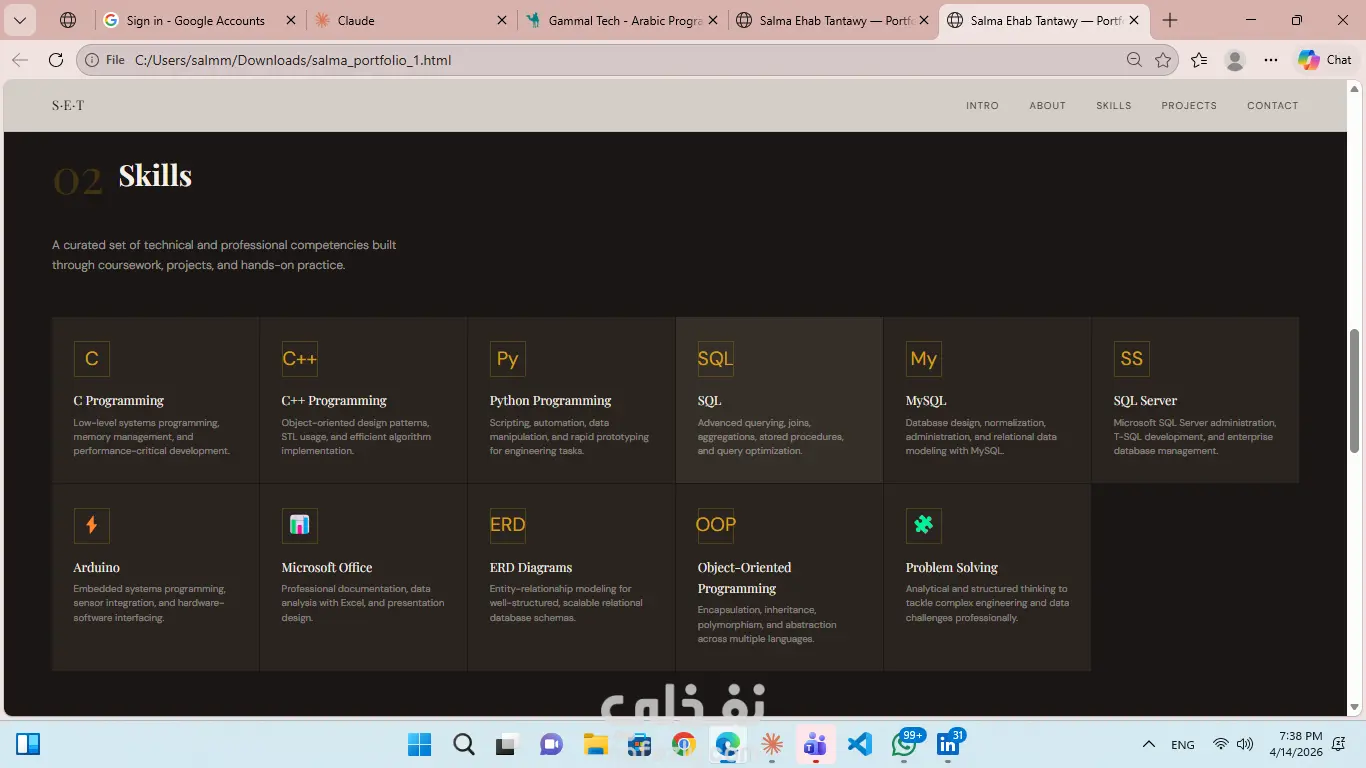Click the Py Python skill icon

click(x=508, y=359)
